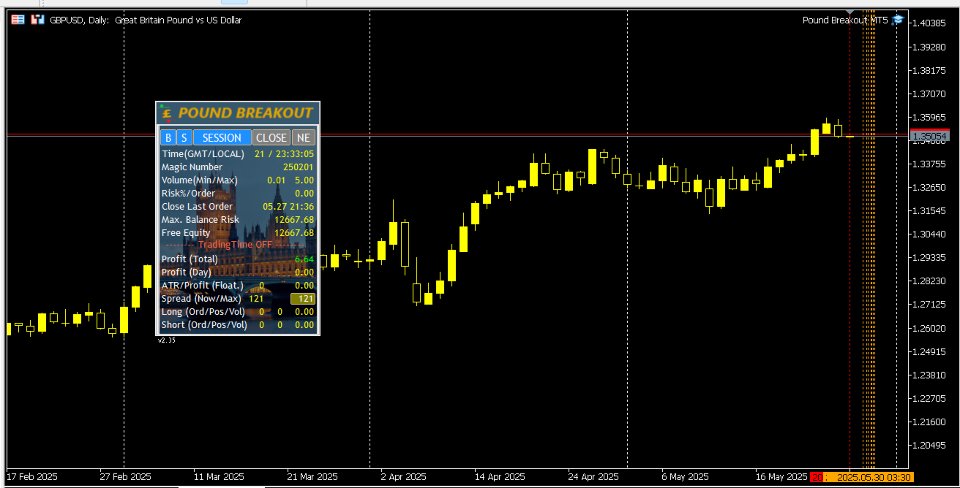Toggle the SESSION button
Image resolution: width=960 pixels, height=488 pixels.
click(222, 138)
